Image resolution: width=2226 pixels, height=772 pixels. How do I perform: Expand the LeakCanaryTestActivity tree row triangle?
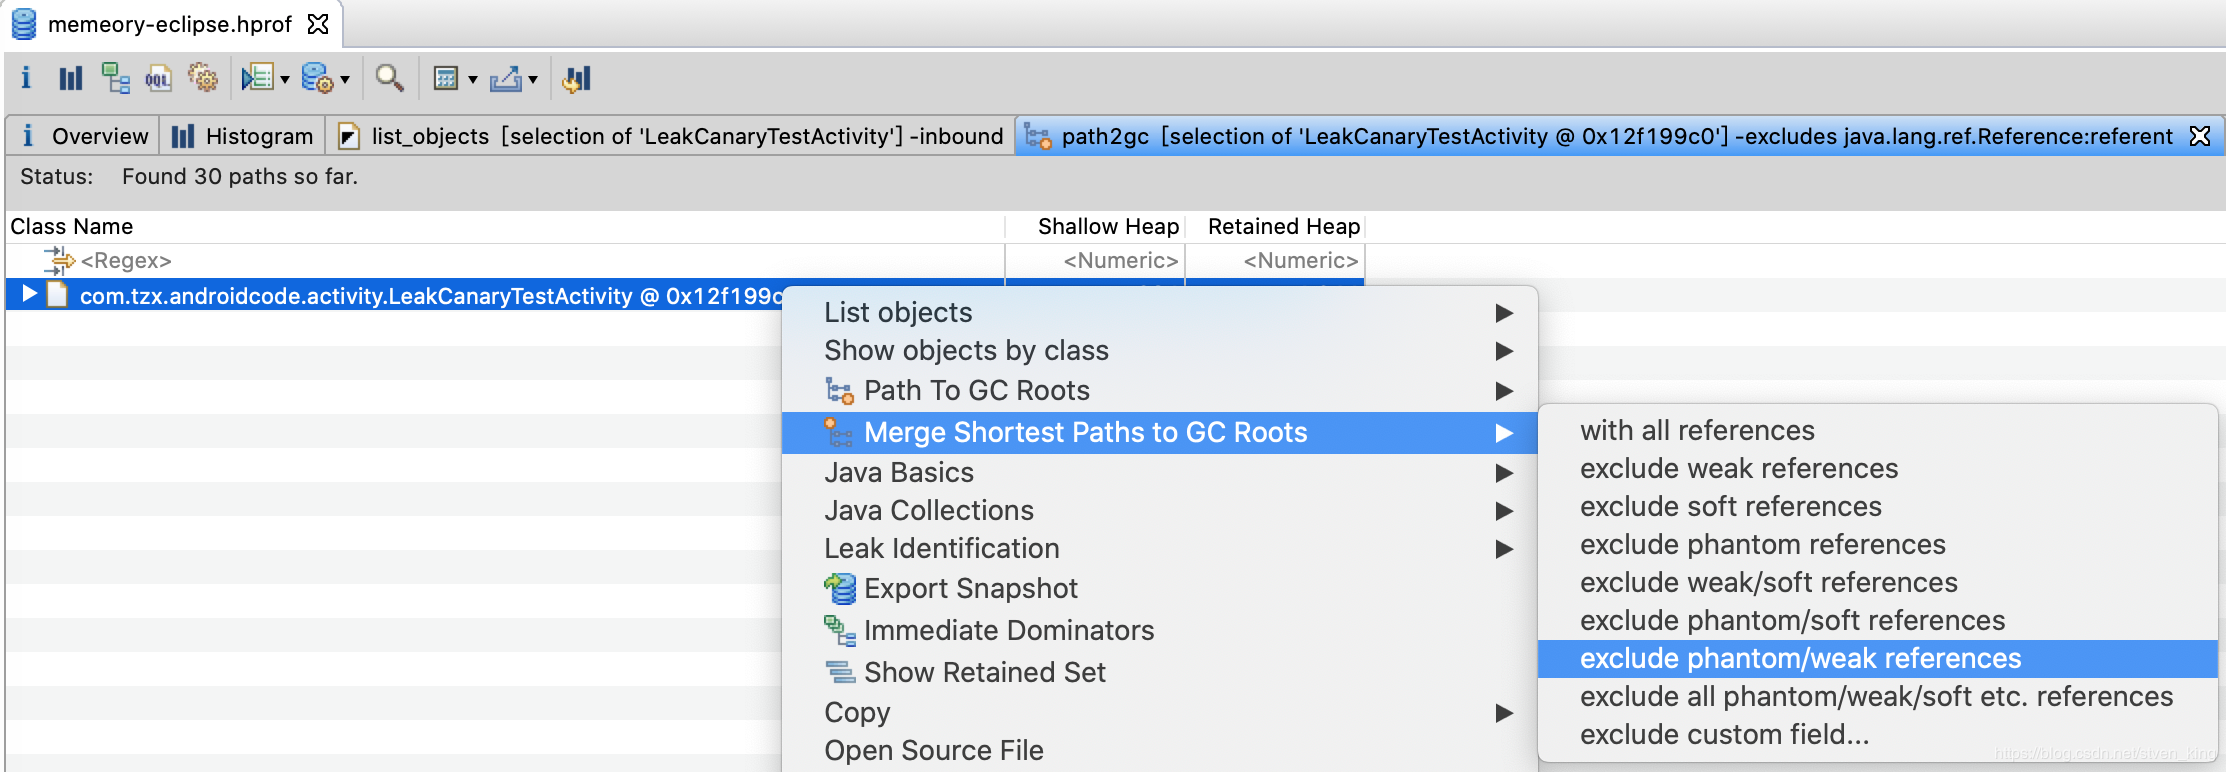coord(30,294)
